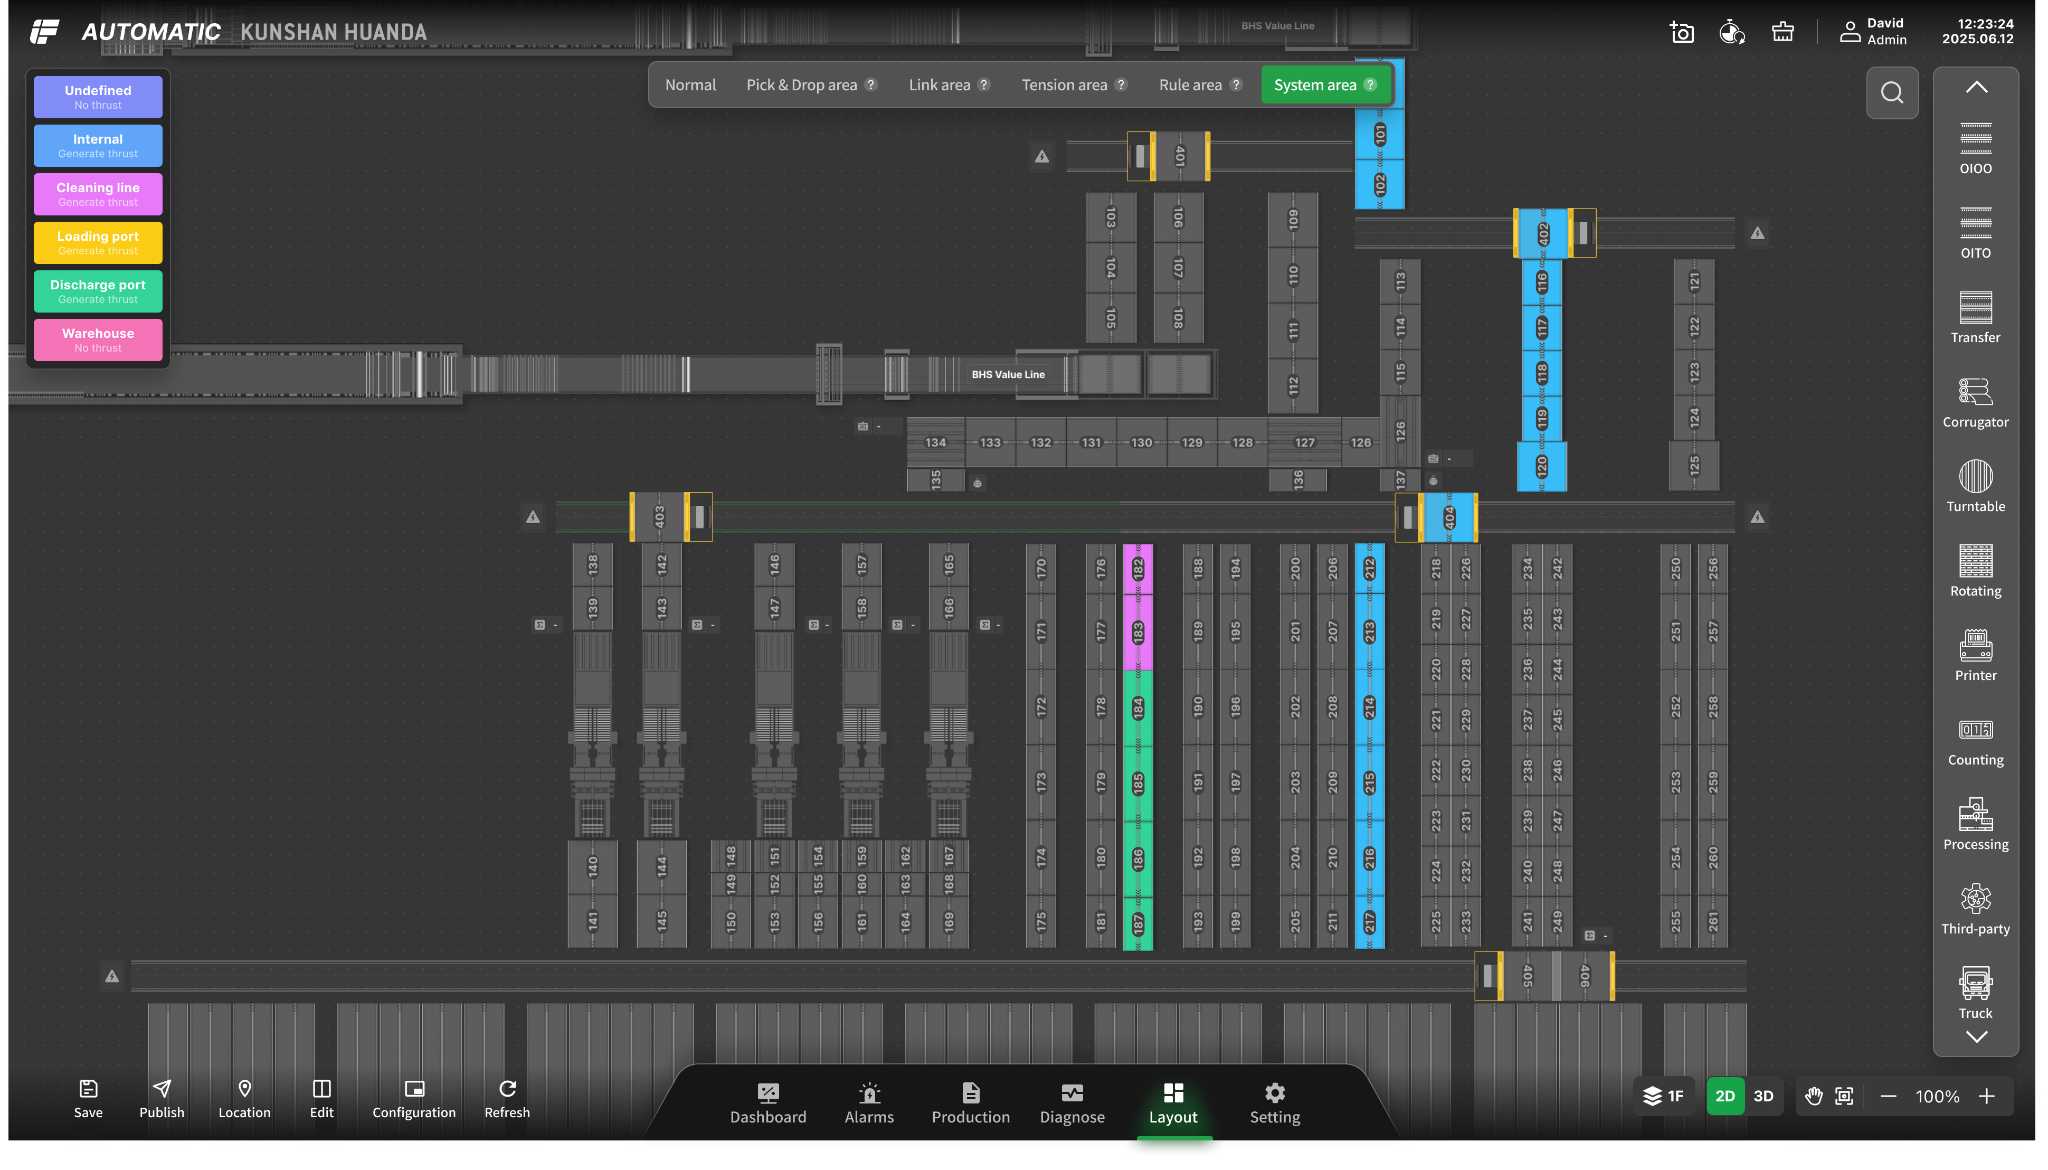The image size is (2048, 1170).
Task: Click Publish in the bottom toolbar
Action: pos(162,1099)
